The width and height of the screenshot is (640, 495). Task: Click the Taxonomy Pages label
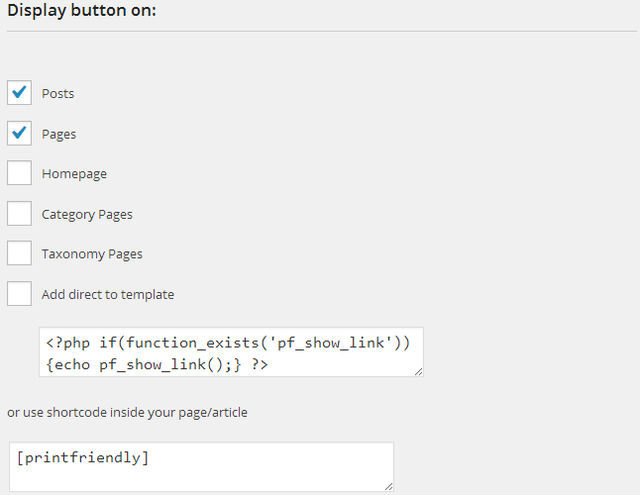[92, 254]
